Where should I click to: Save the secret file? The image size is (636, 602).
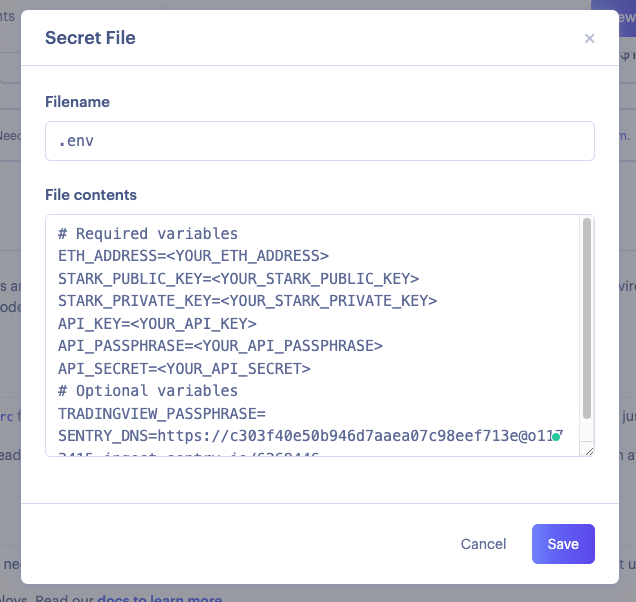click(x=563, y=544)
